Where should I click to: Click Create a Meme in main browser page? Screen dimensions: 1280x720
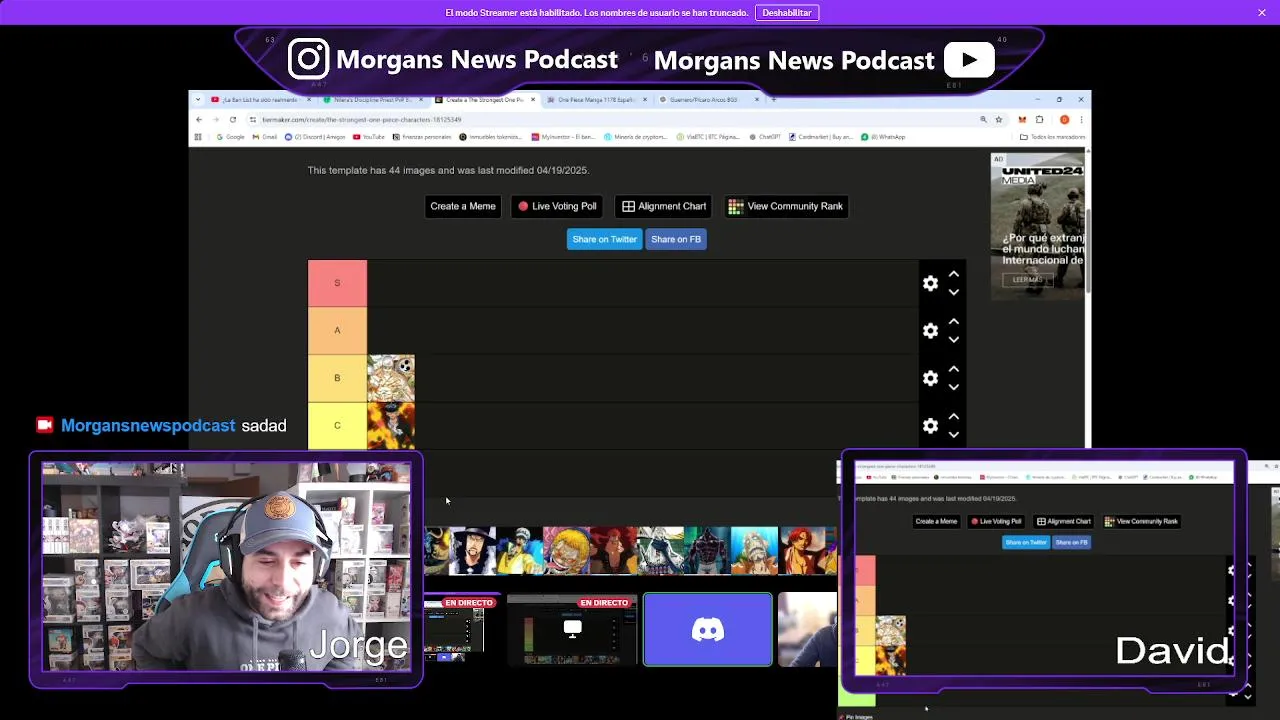pyautogui.click(x=463, y=206)
